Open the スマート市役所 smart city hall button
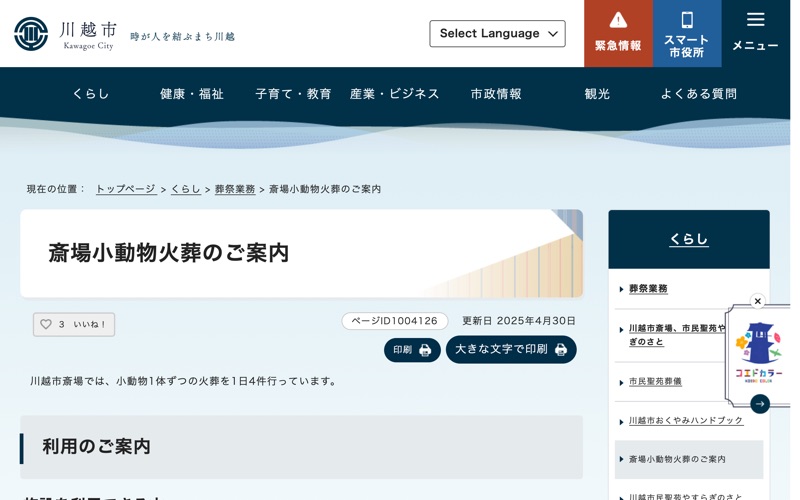 (x=687, y=34)
